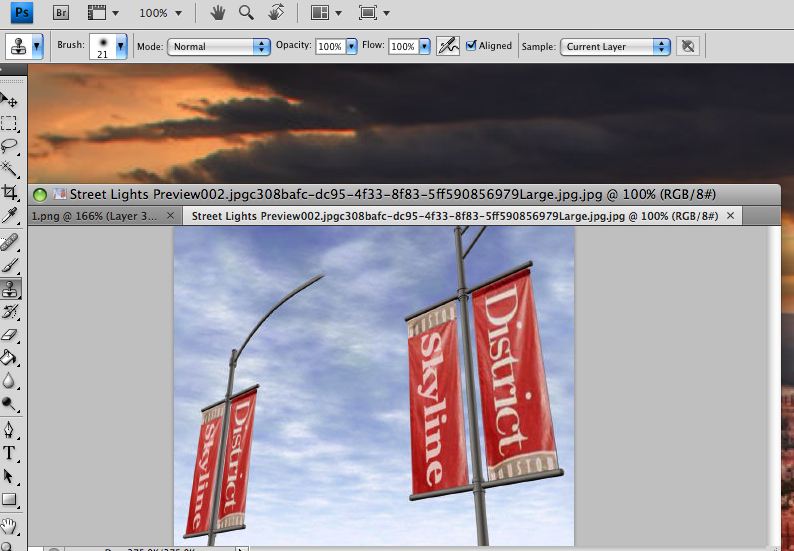Launch Adobe Bridge from the Br icon
This screenshot has height=551, width=794.
tap(61, 13)
